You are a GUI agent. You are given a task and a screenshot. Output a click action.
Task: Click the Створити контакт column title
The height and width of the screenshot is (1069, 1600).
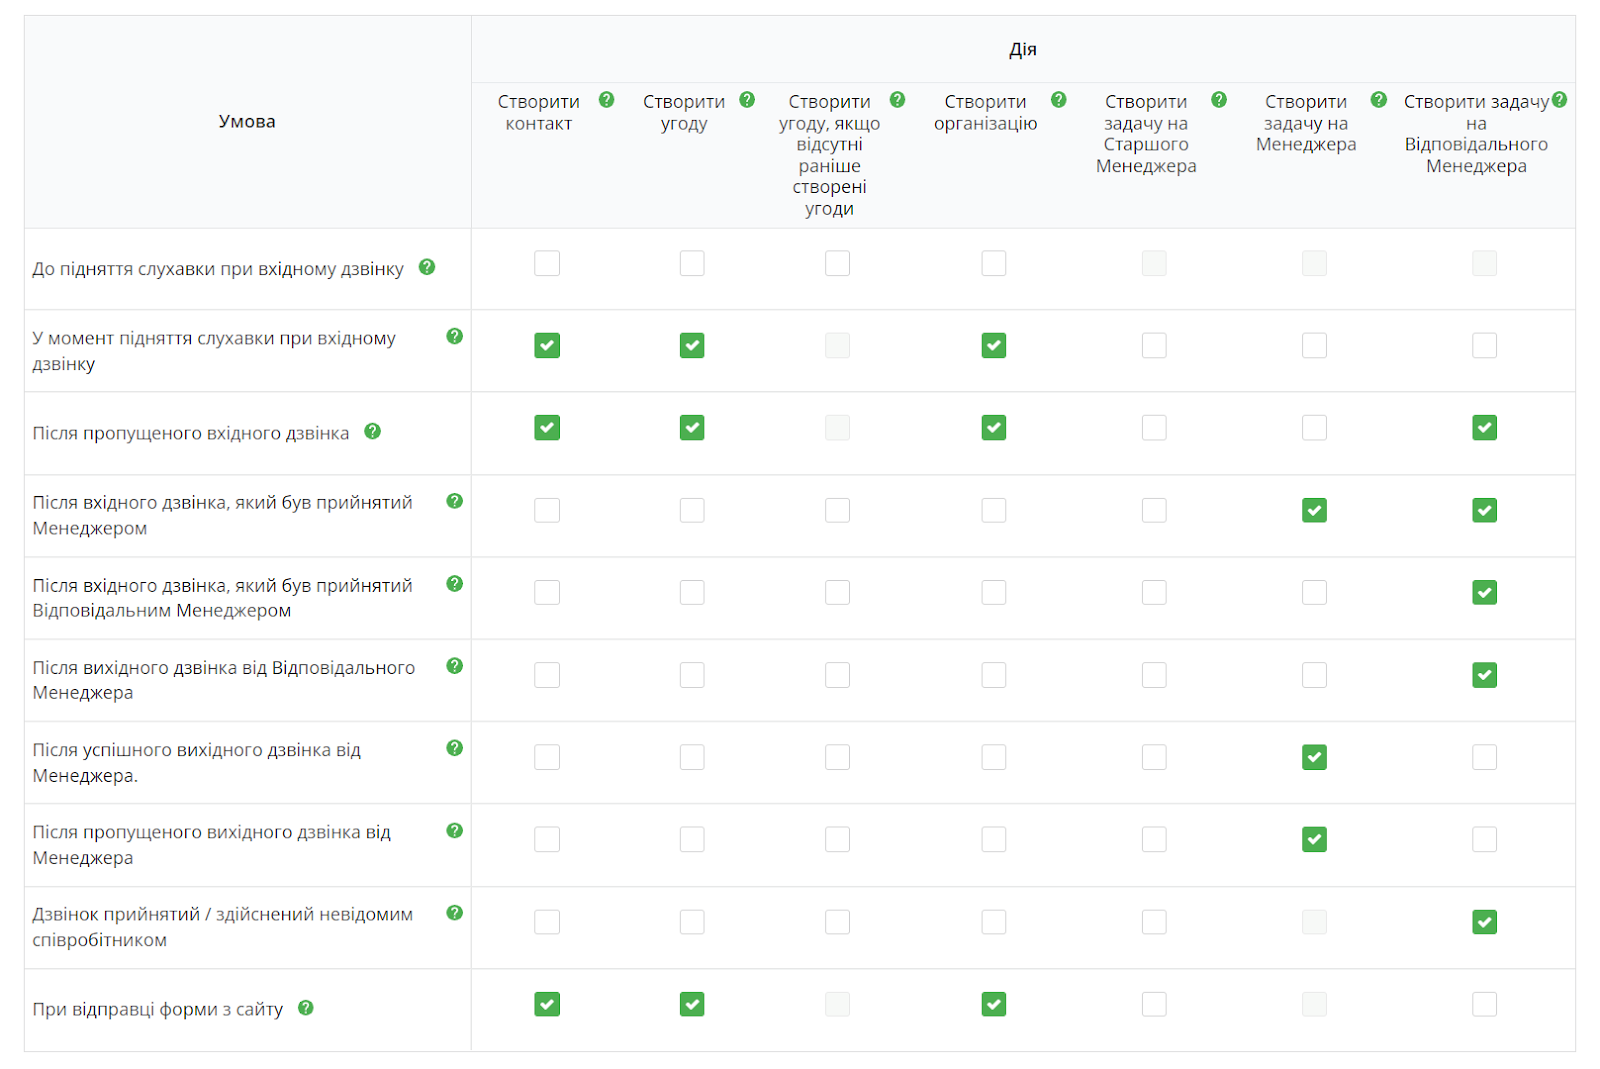point(539,112)
